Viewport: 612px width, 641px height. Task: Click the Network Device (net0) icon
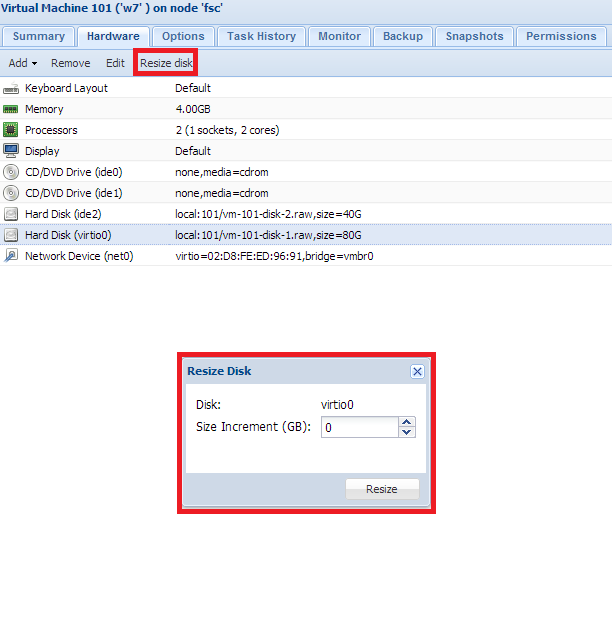(x=11, y=256)
